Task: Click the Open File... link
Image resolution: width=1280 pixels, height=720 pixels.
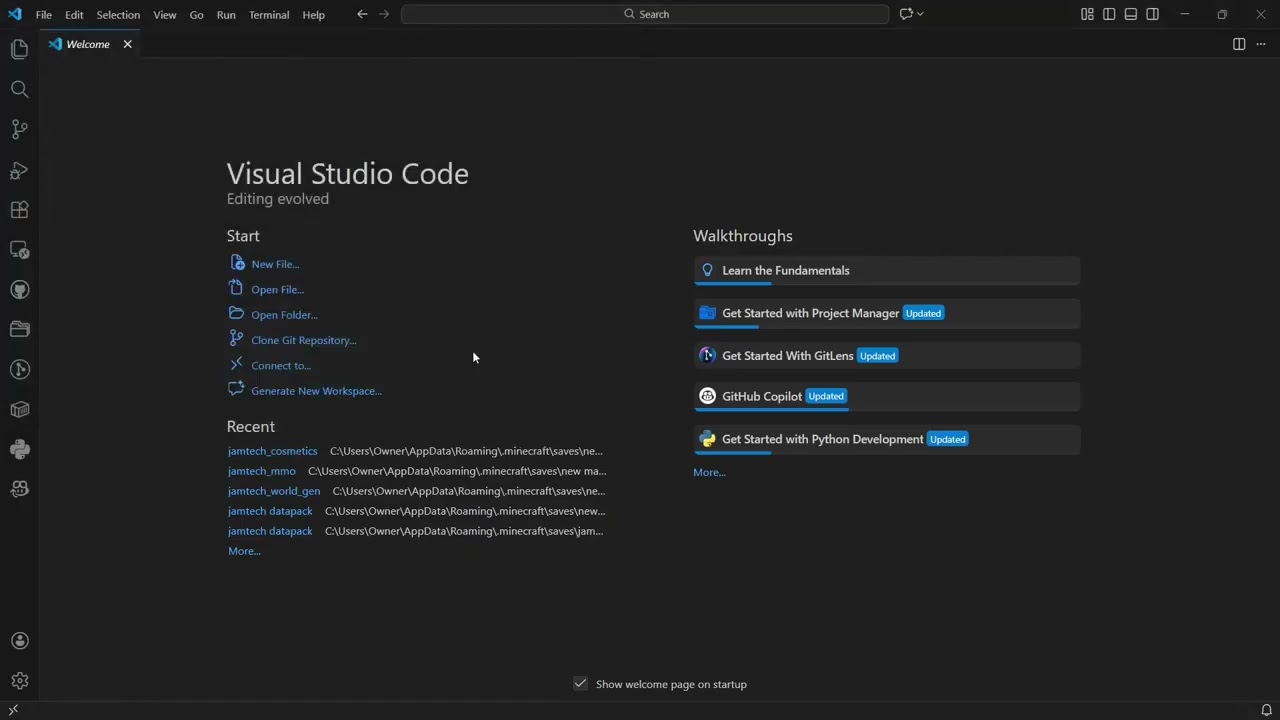Action: [x=277, y=290]
